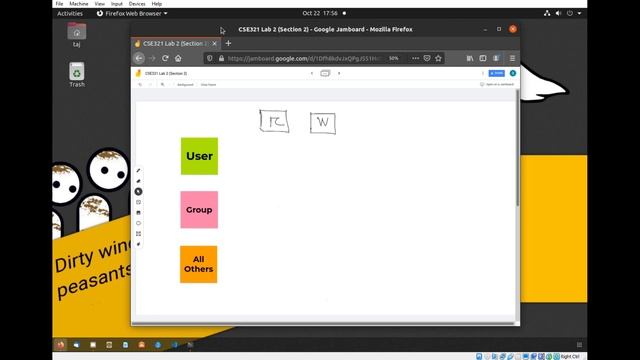
Task: Open the Trash desktop icon
Action: [x=77, y=75]
